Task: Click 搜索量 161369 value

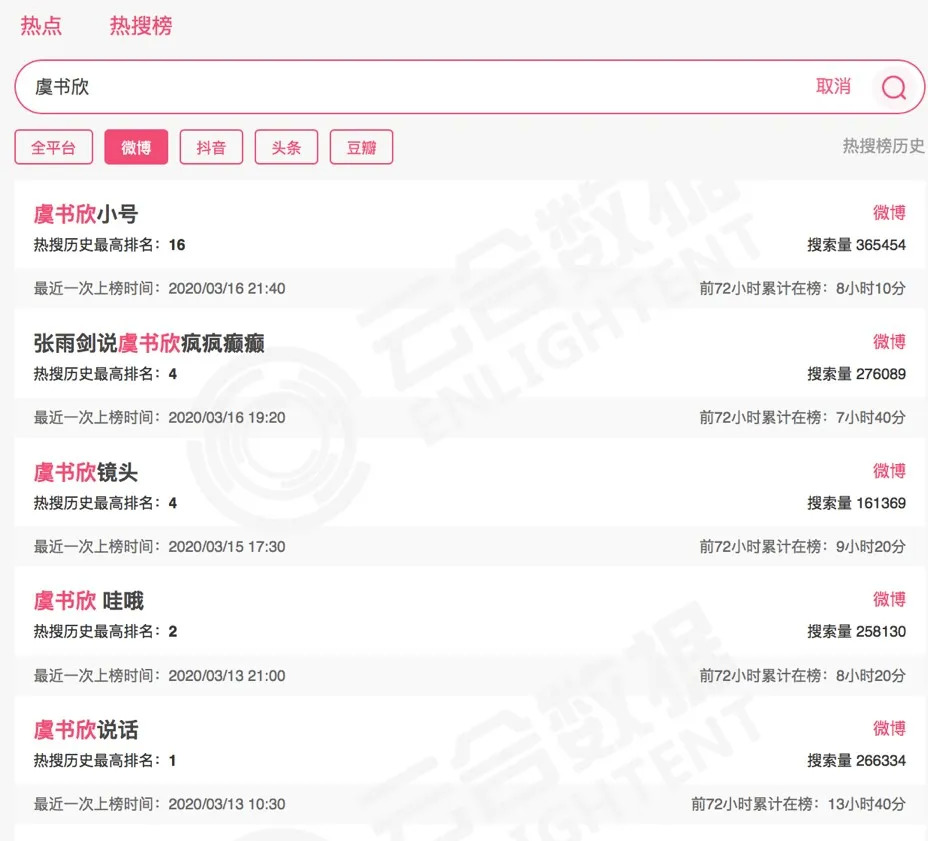Action: click(856, 503)
